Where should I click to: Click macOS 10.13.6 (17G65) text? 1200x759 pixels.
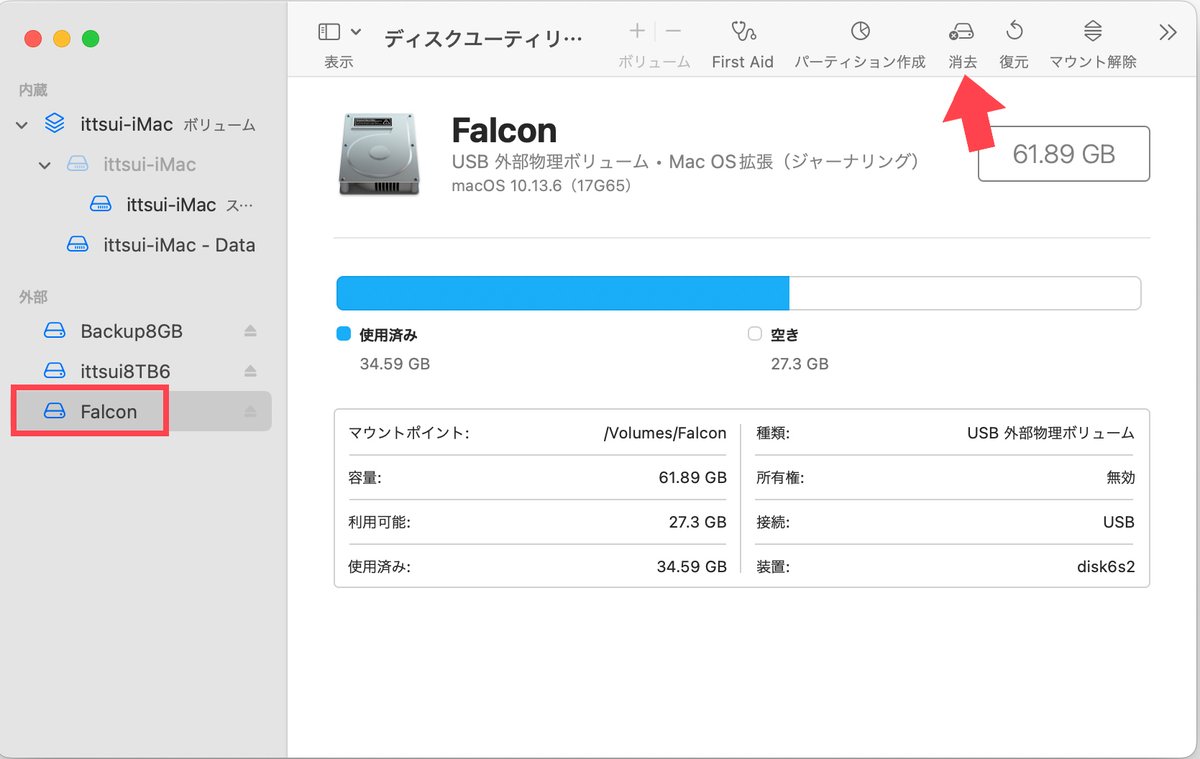pyautogui.click(x=541, y=186)
